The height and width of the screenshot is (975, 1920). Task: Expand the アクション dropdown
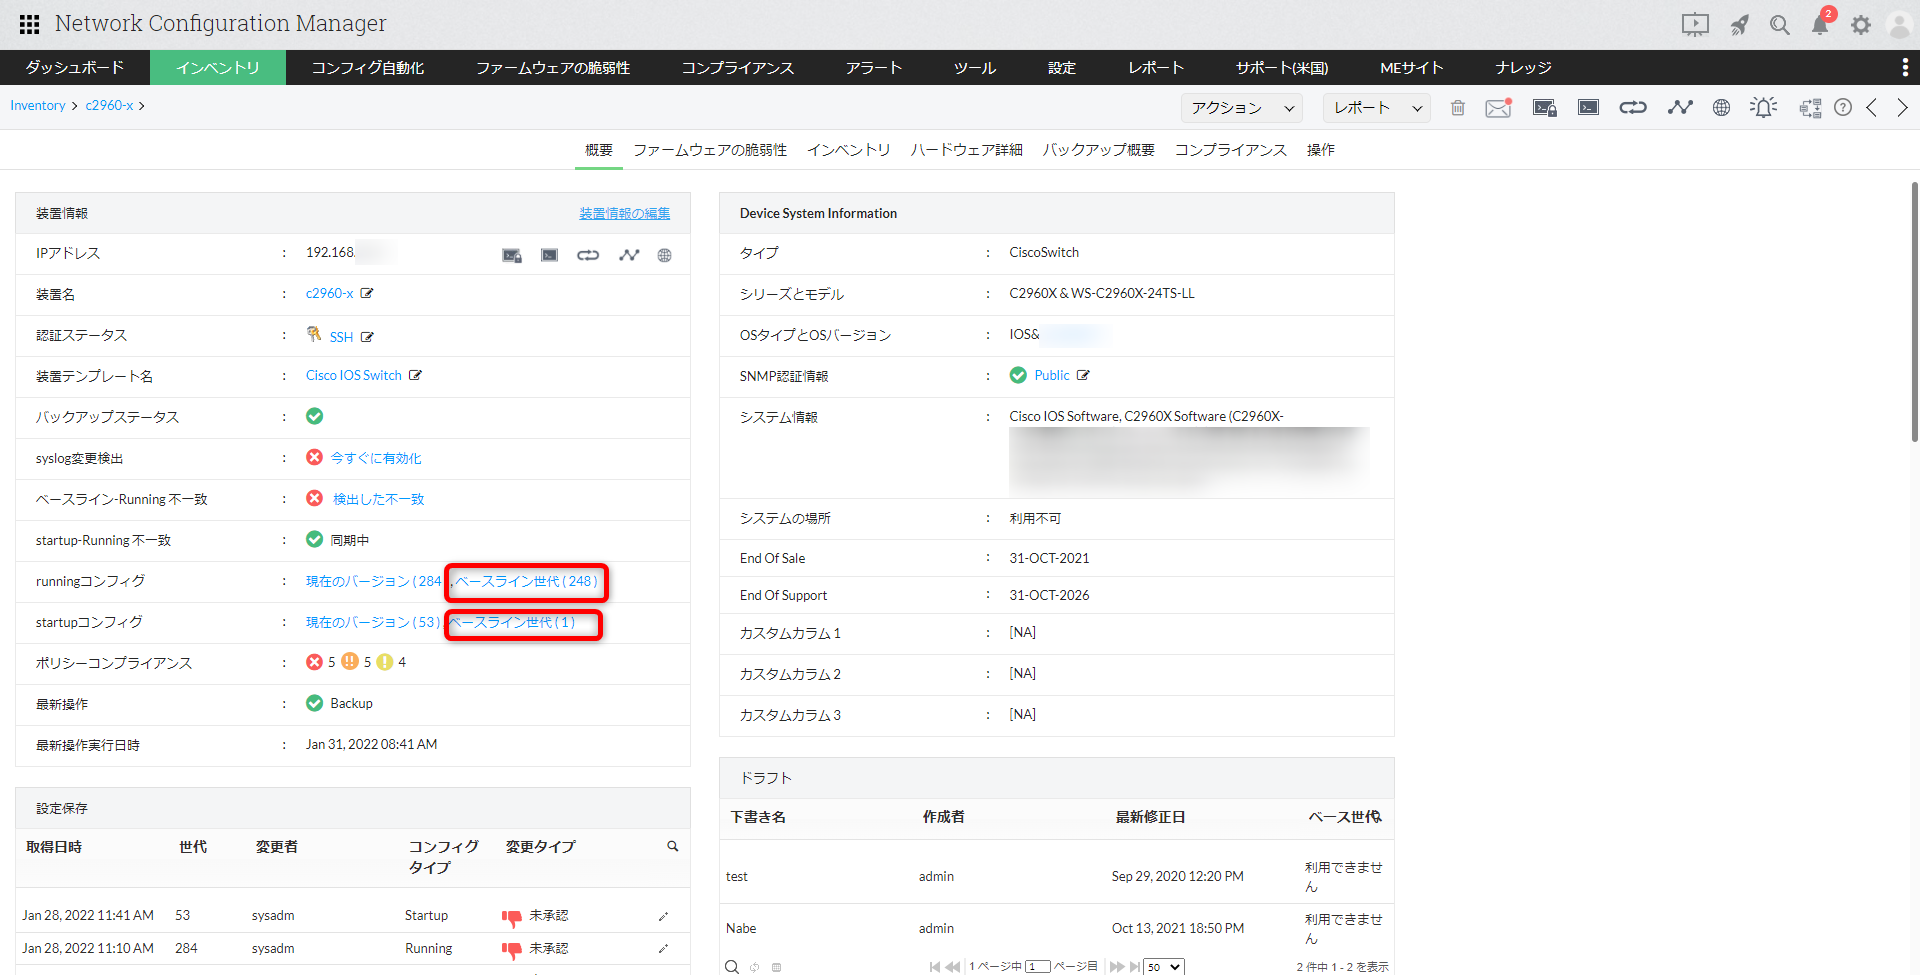[1242, 108]
